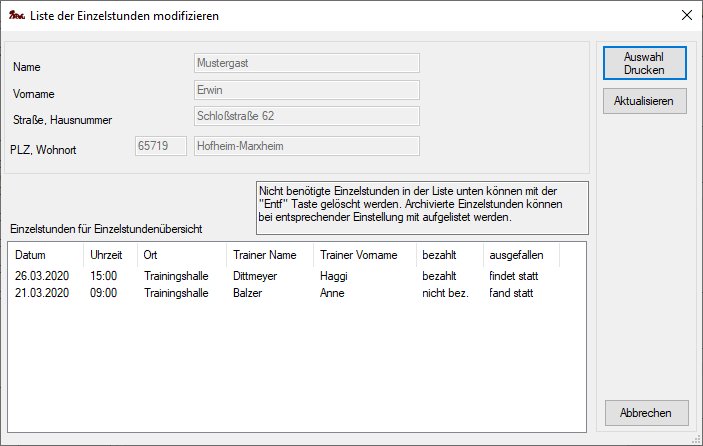This screenshot has width=703, height=446.
Task: Sort by the ausgefallen column header
Action: 520,255
